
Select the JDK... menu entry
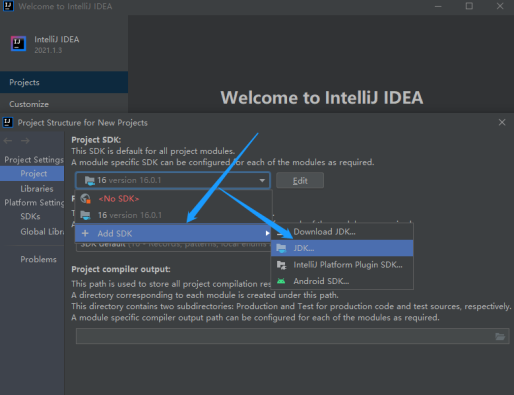[342, 248]
